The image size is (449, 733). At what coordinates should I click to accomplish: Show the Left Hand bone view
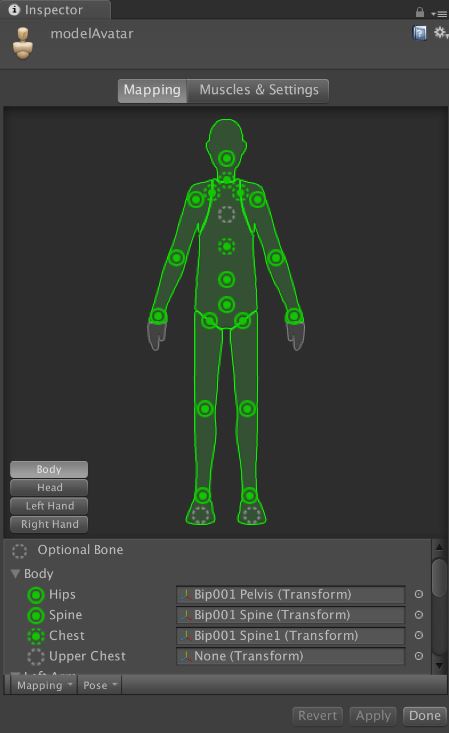pyautogui.click(x=49, y=506)
